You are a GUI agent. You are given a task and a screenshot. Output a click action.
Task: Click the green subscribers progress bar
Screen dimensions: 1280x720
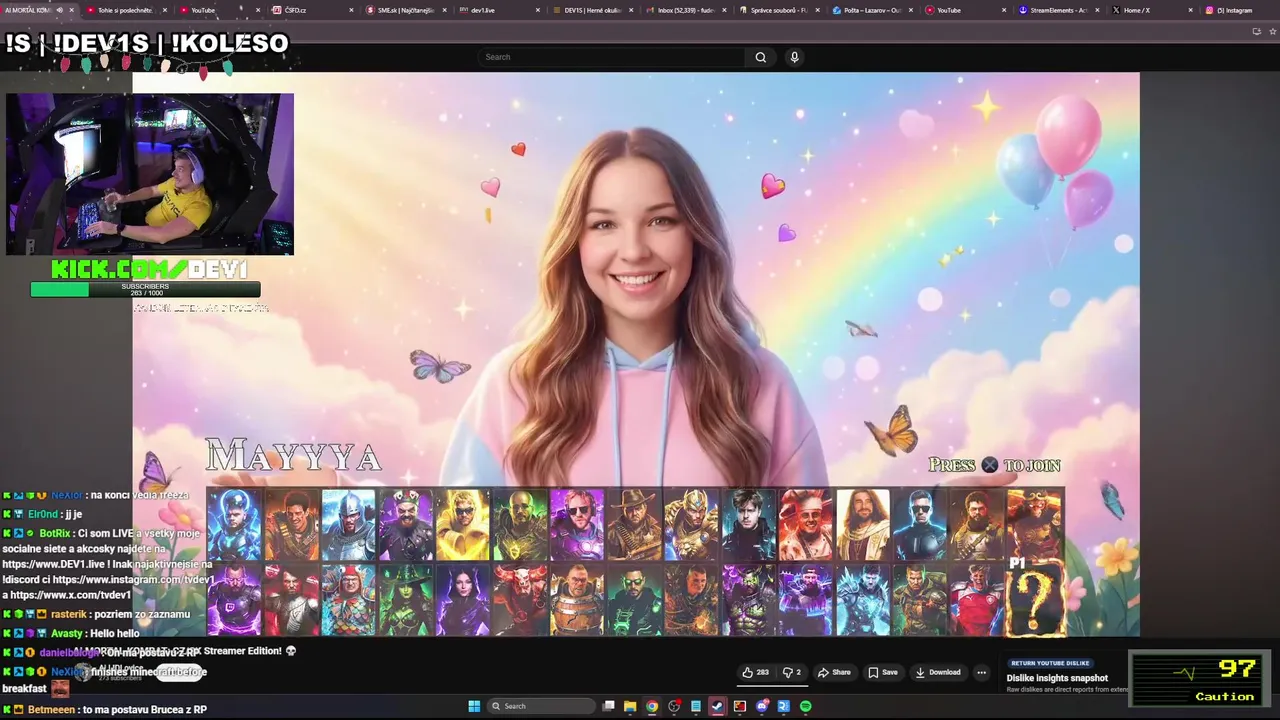[145, 289]
